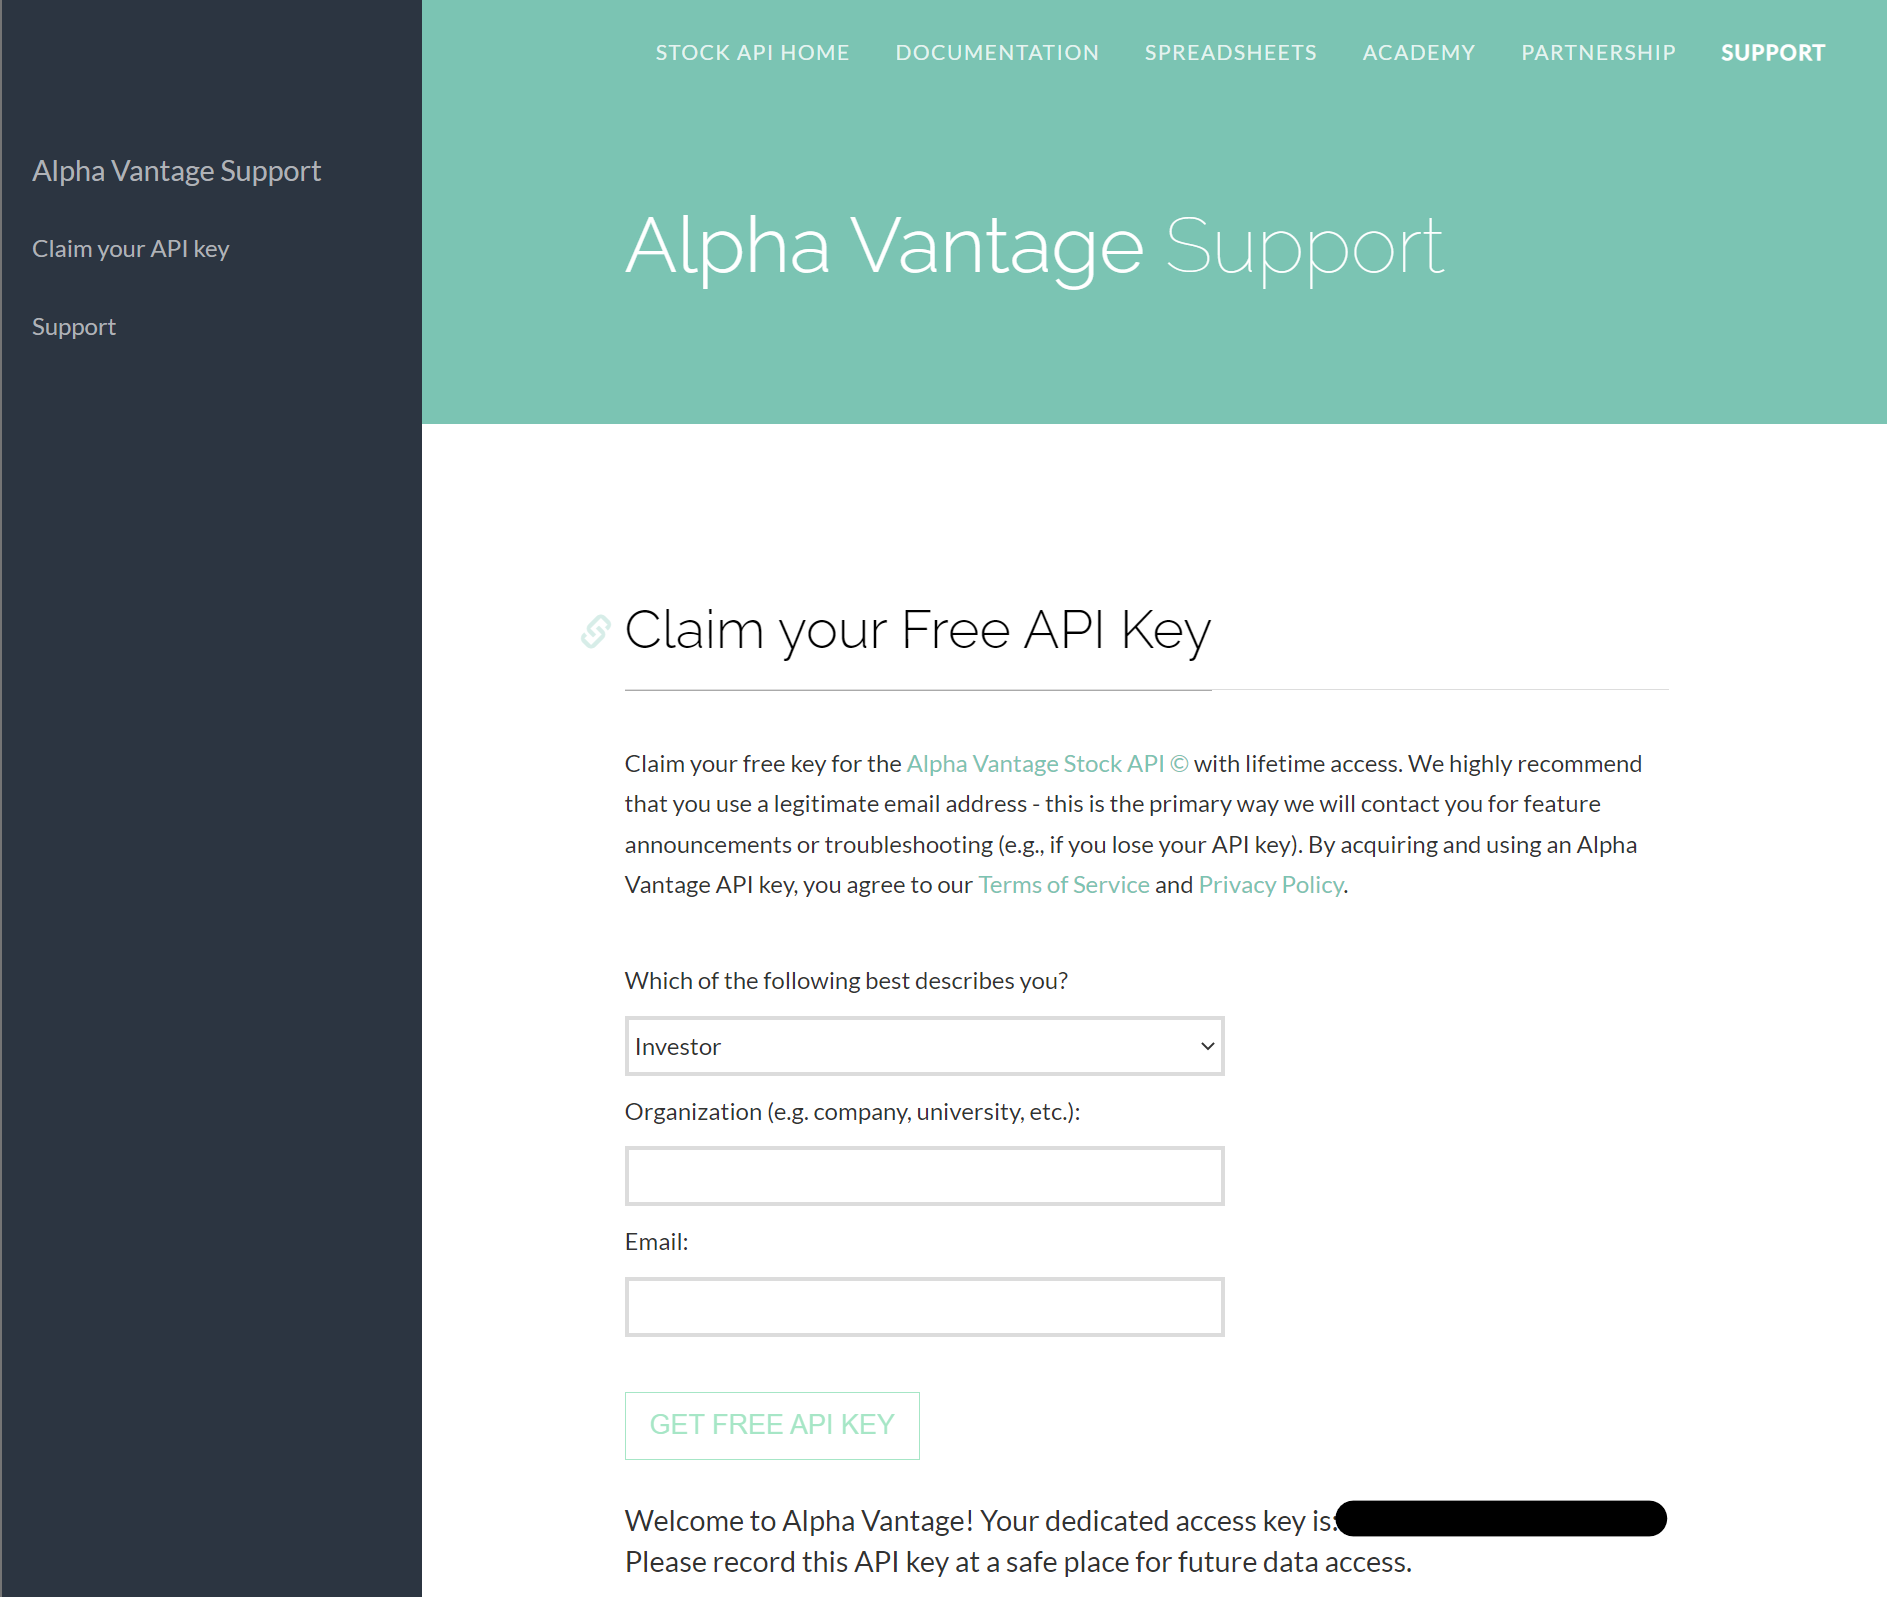1887x1597 pixels.
Task: Open the SPREADSHEETS section
Action: click(x=1230, y=52)
